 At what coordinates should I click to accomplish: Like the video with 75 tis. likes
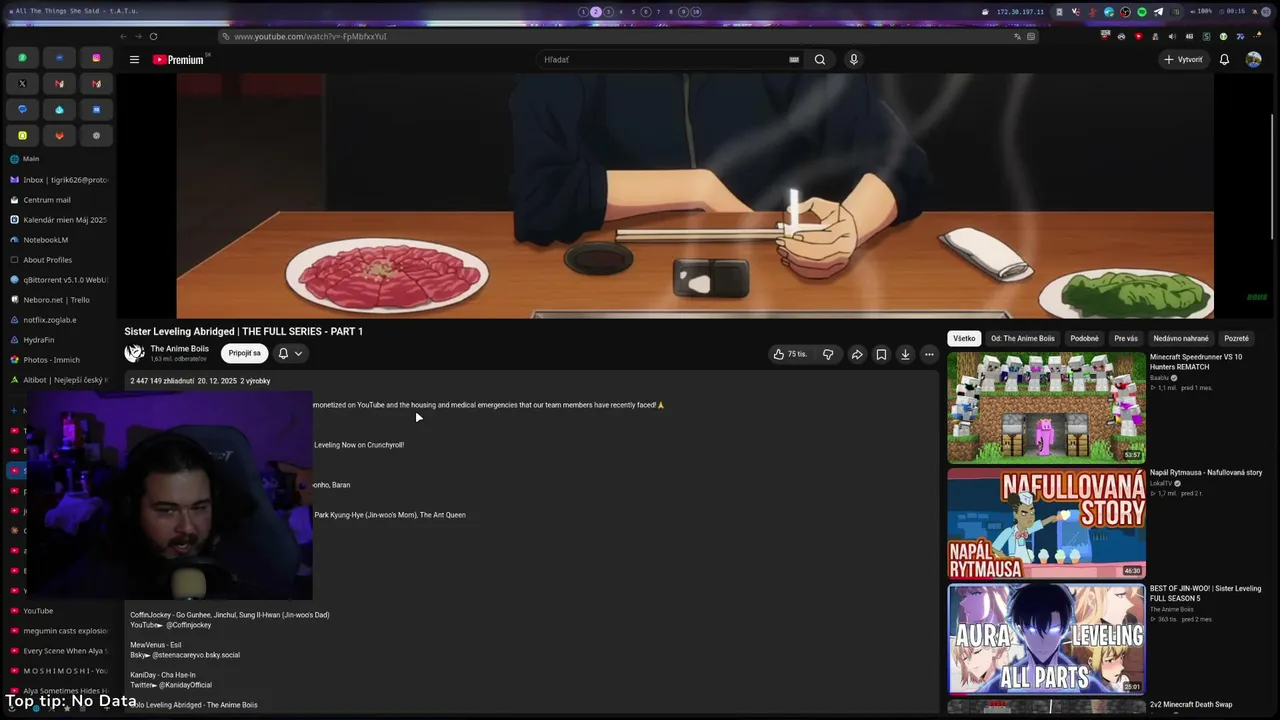point(789,354)
